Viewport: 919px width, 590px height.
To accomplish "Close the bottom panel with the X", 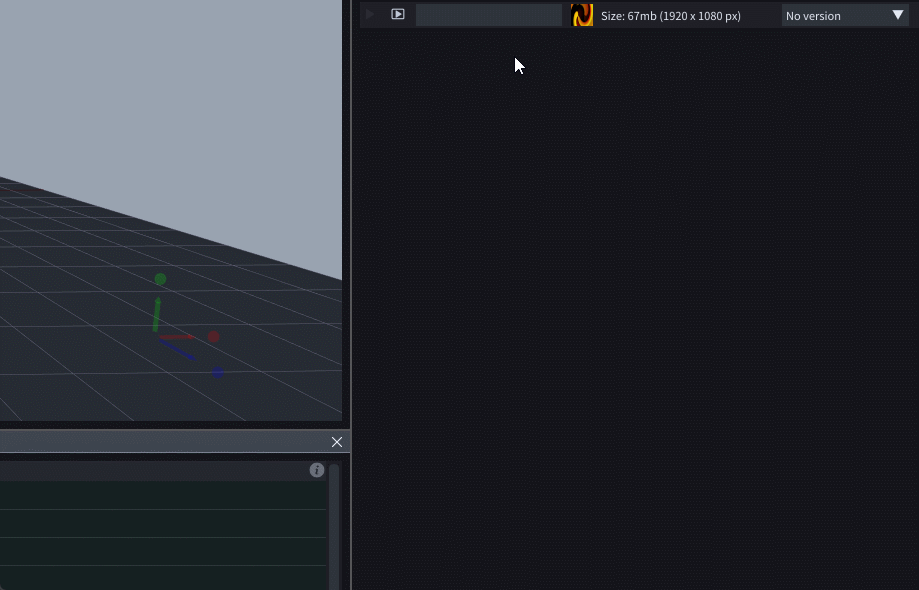I will tap(337, 442).
